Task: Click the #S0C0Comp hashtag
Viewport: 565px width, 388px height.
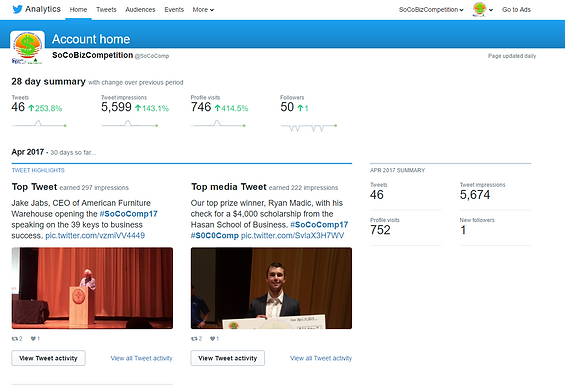Action: pos(215,236)
